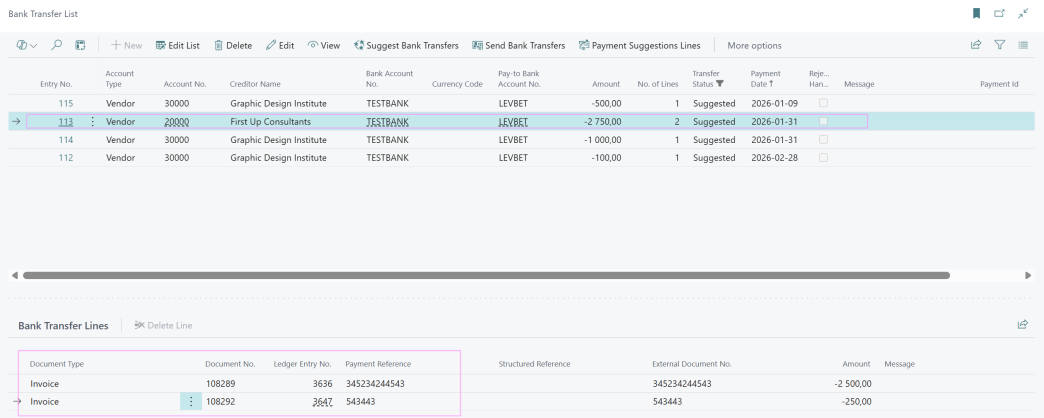Open entry number 113 link
The width and height of the screenshot is (1044, 418).
[x=65, y=122]
